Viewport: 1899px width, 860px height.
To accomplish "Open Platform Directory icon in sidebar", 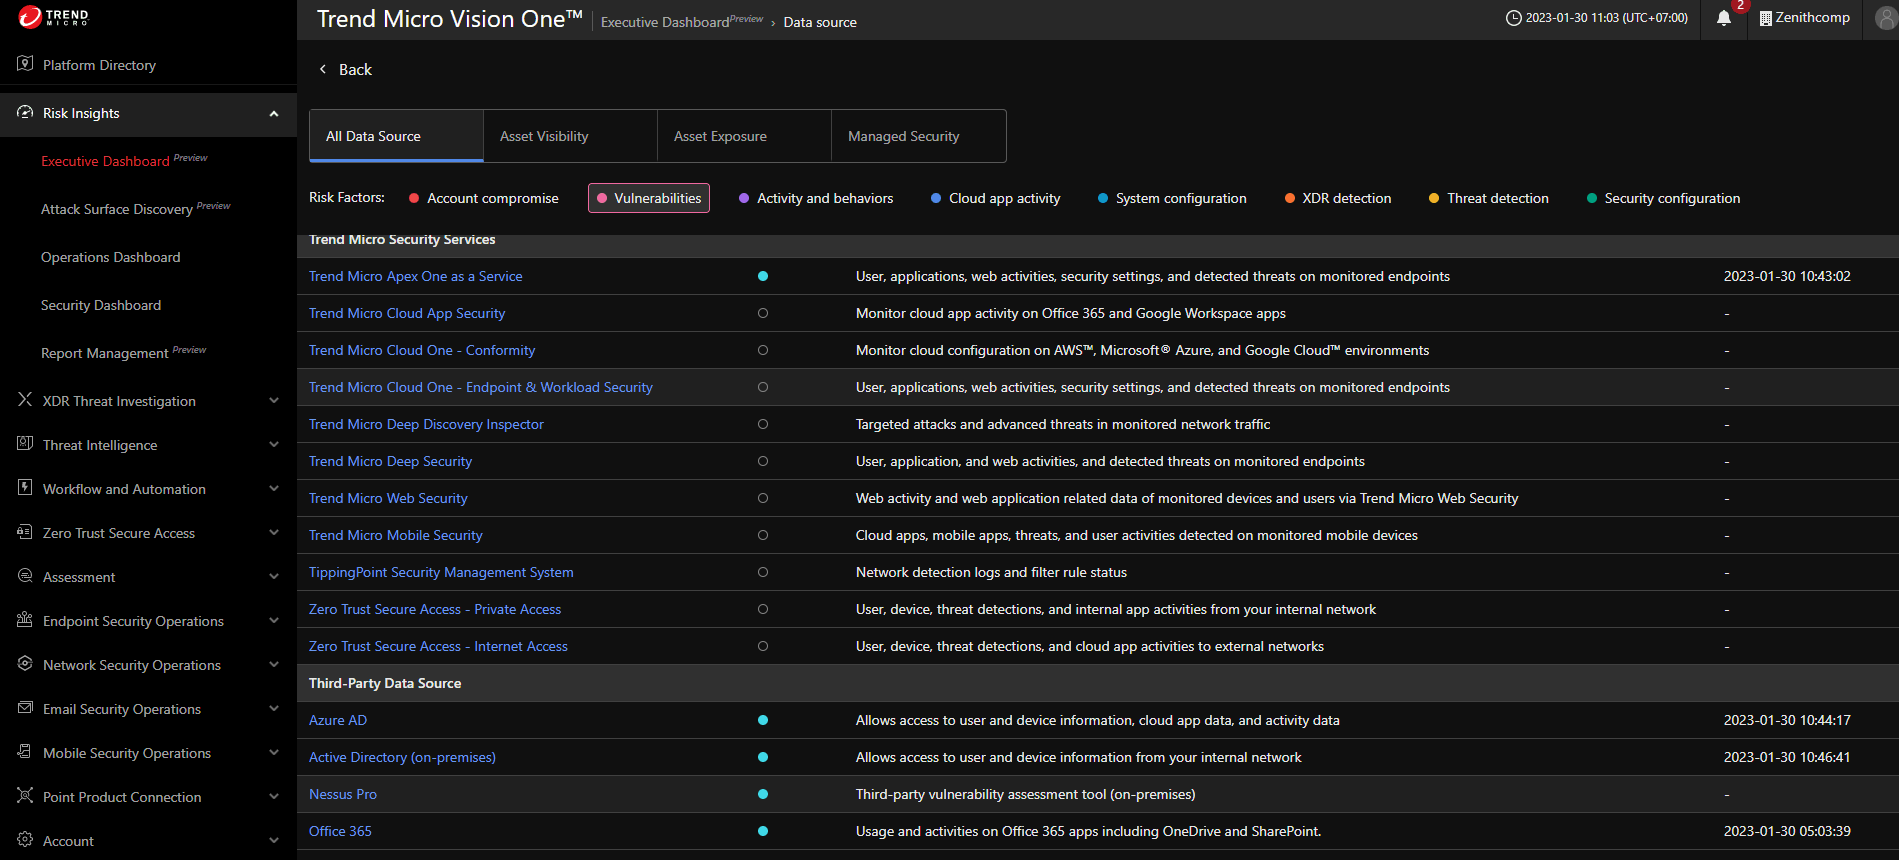I will point(25,64).
